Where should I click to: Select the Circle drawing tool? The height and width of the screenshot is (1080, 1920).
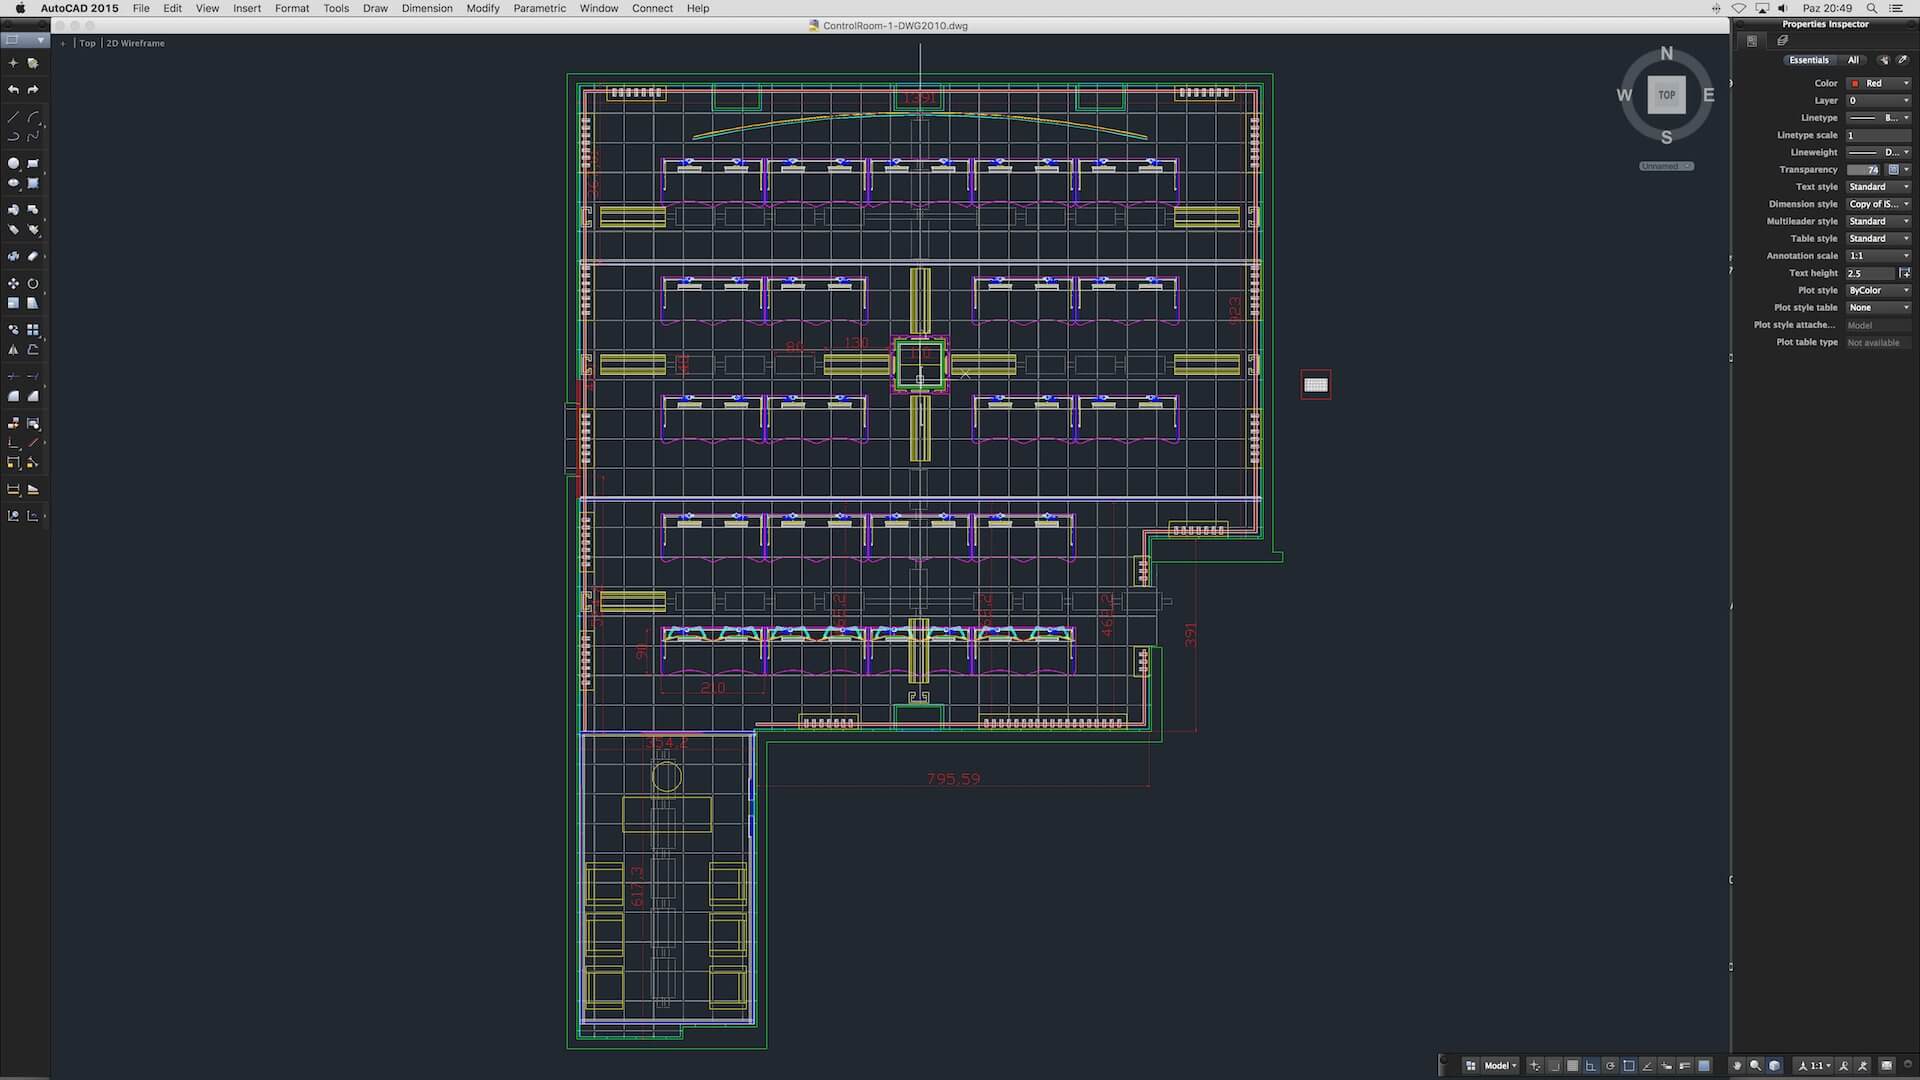click(x=13, y=163)
